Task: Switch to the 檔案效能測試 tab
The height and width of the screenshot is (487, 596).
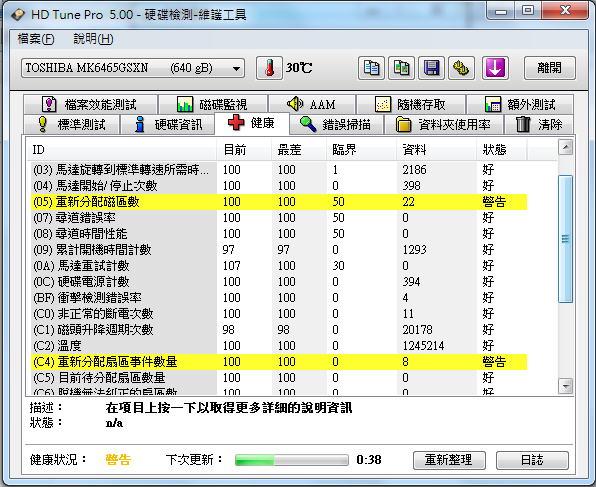Action: 90,104
